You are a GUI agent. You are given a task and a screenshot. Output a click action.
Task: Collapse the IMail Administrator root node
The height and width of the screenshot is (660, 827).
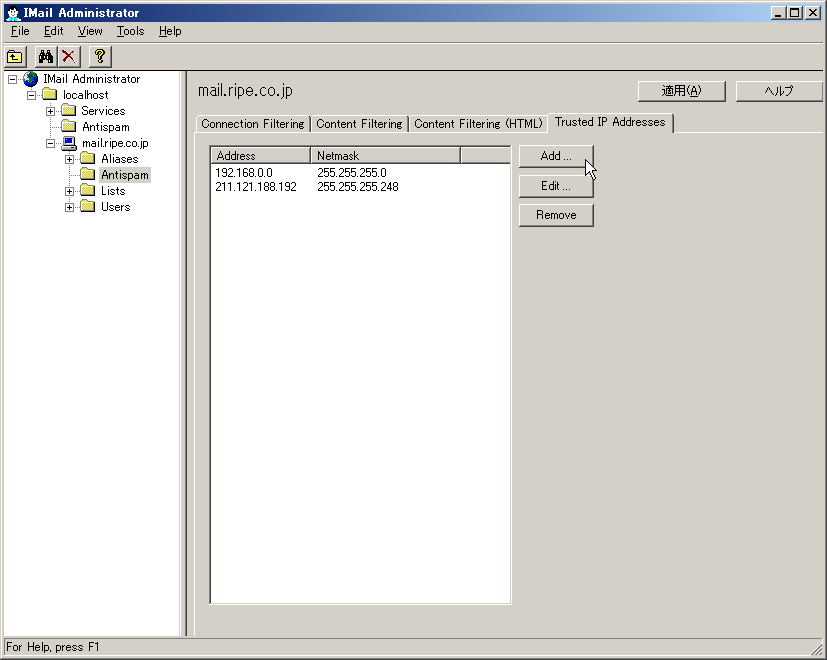coord(13,79)
